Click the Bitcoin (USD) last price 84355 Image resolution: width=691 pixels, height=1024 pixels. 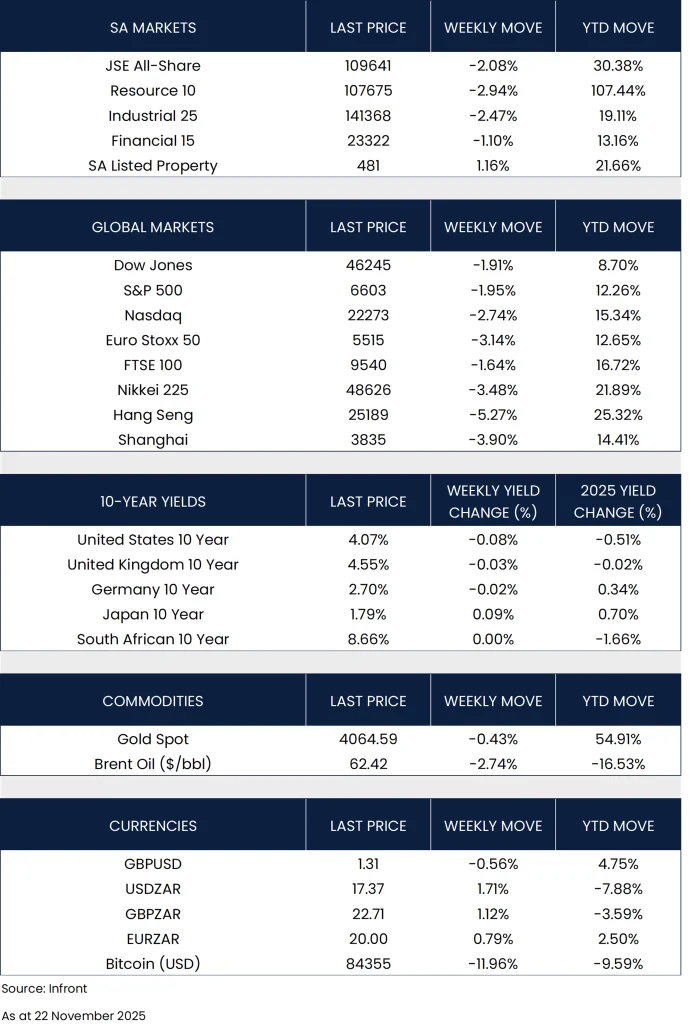(368, 964)
